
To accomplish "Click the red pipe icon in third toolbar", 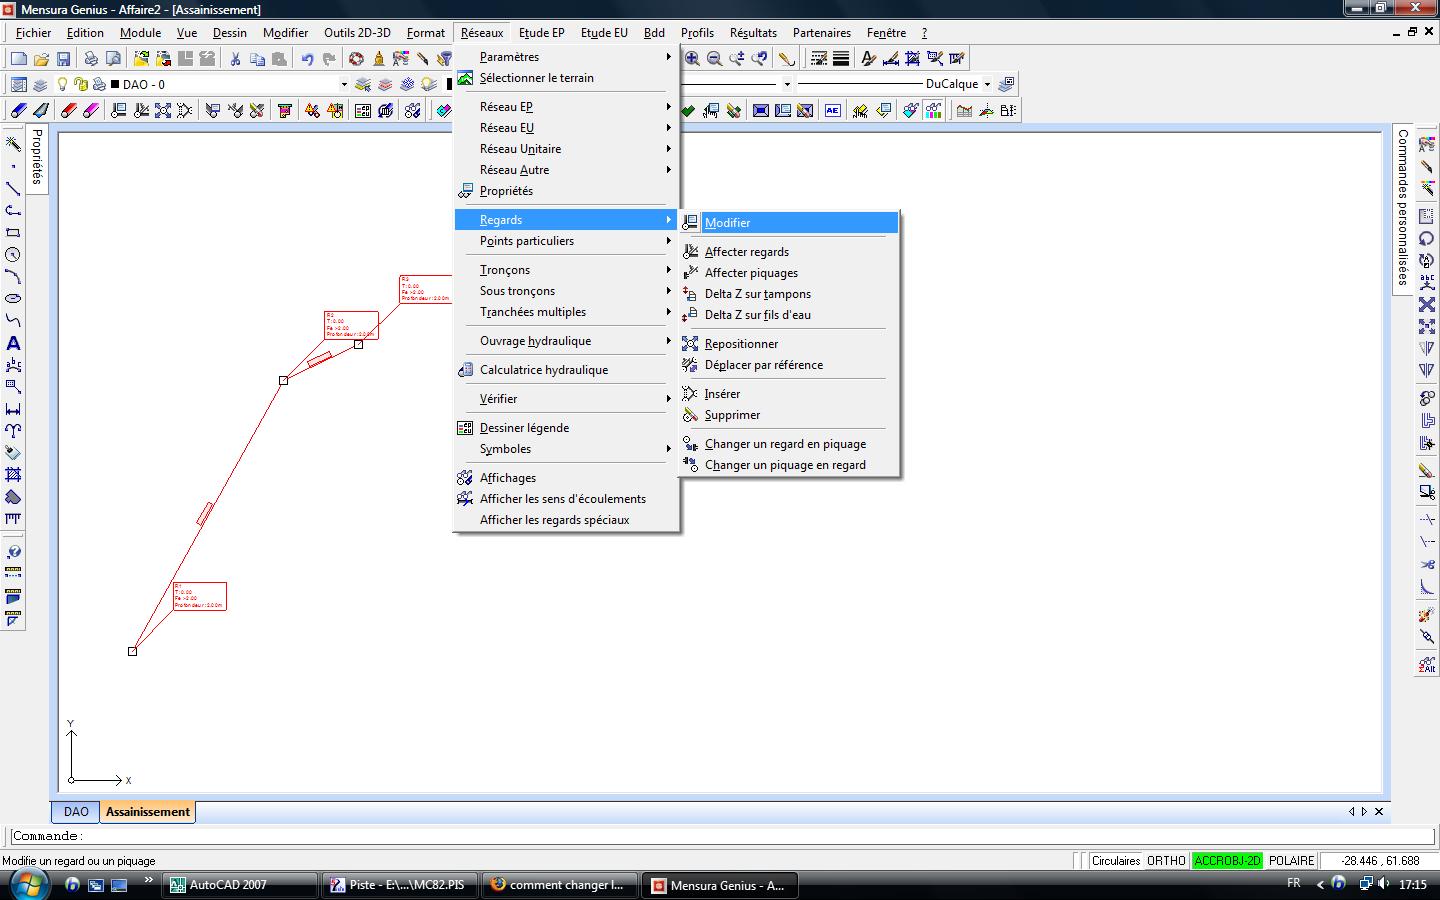I will (68, 111).
